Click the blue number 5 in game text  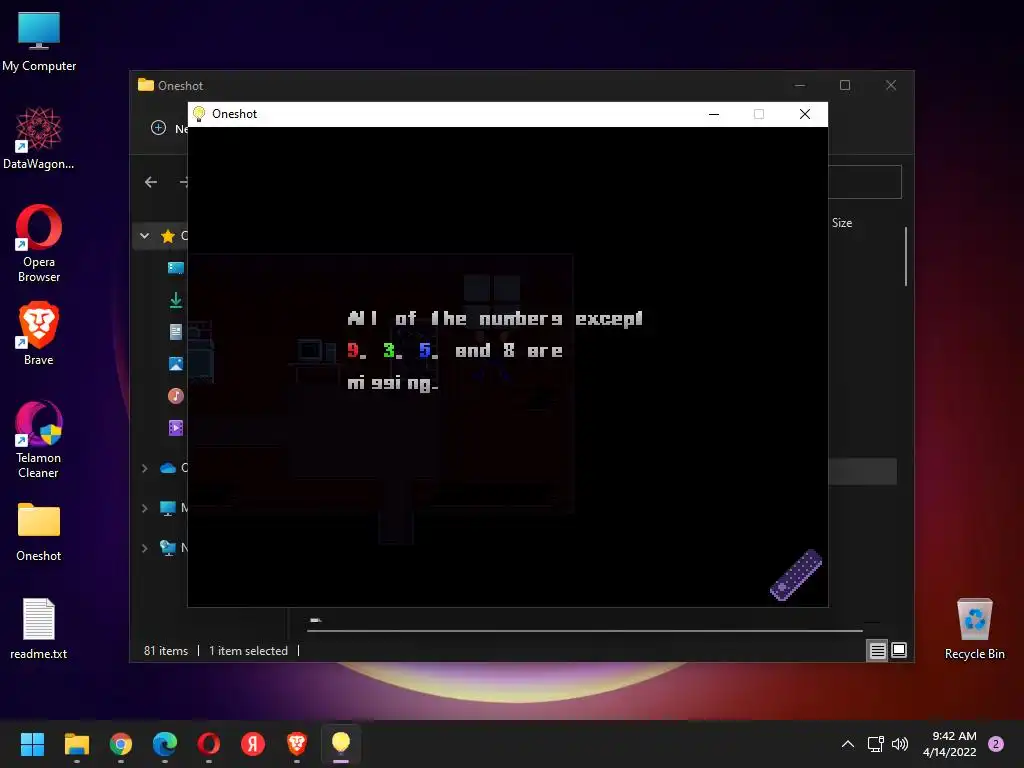tap(425, 350)
